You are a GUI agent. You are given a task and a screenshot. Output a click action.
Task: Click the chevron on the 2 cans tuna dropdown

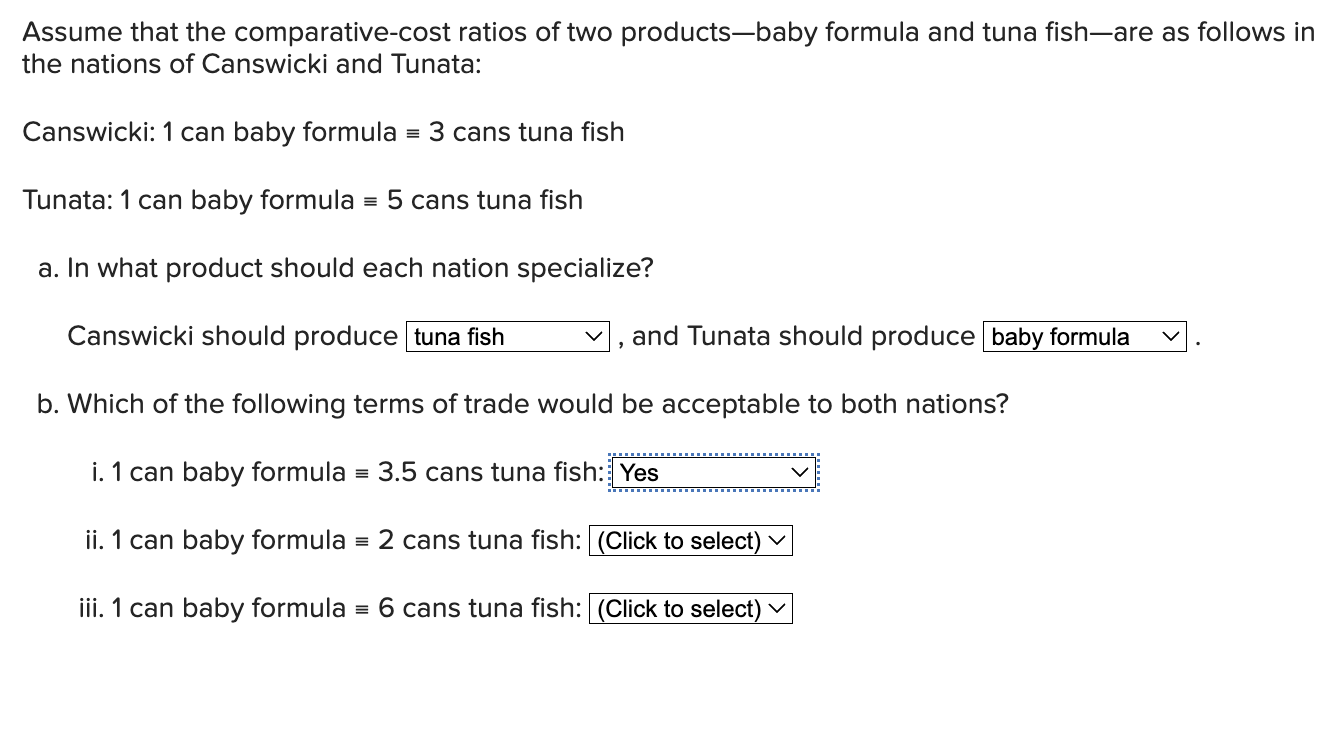(x=777, y=540)
